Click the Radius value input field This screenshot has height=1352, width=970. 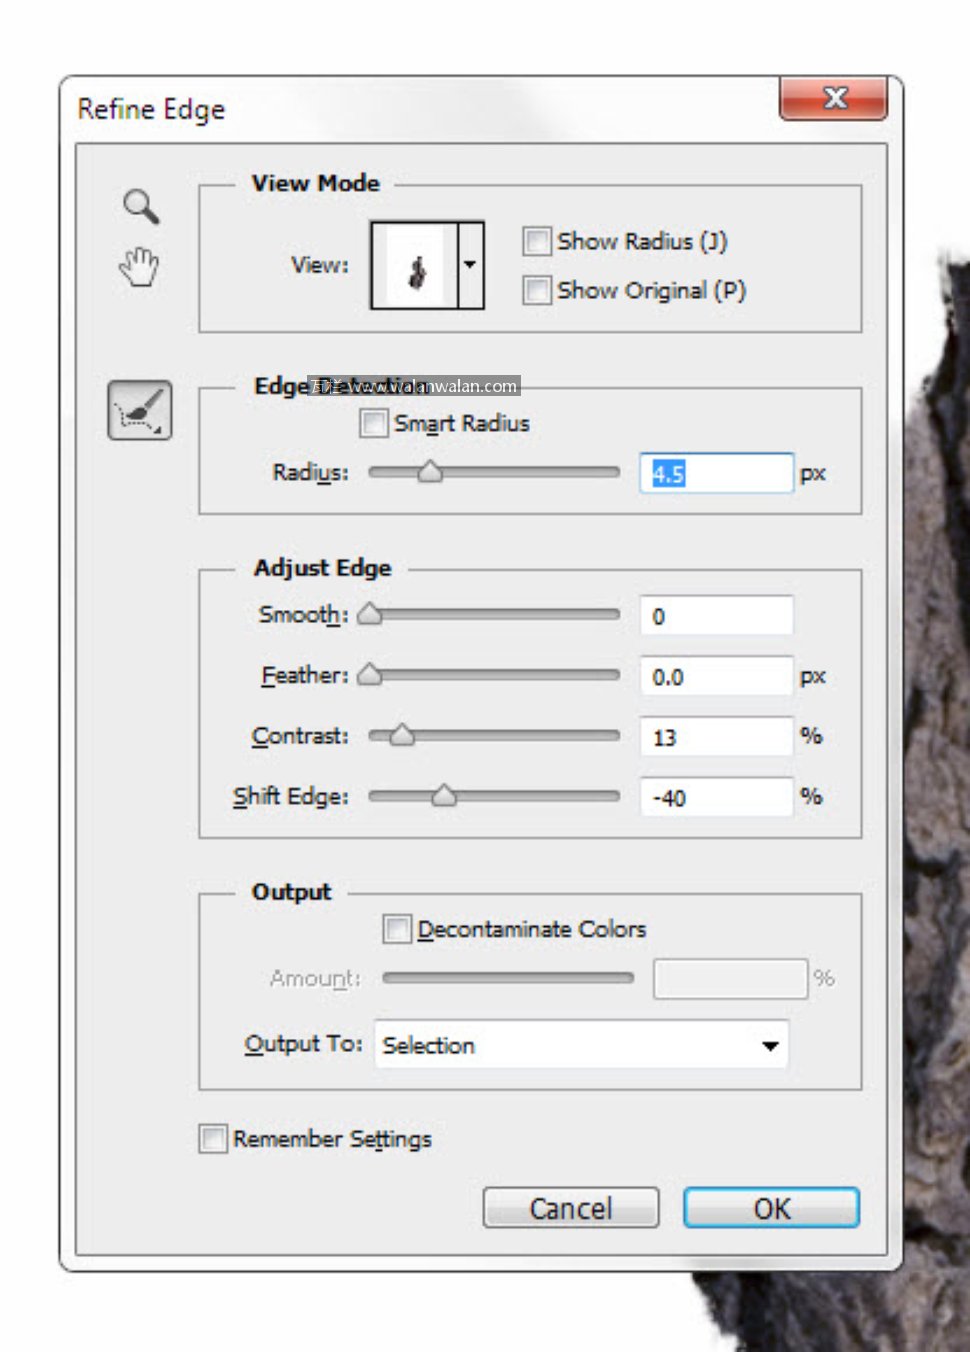click(715, 473)
